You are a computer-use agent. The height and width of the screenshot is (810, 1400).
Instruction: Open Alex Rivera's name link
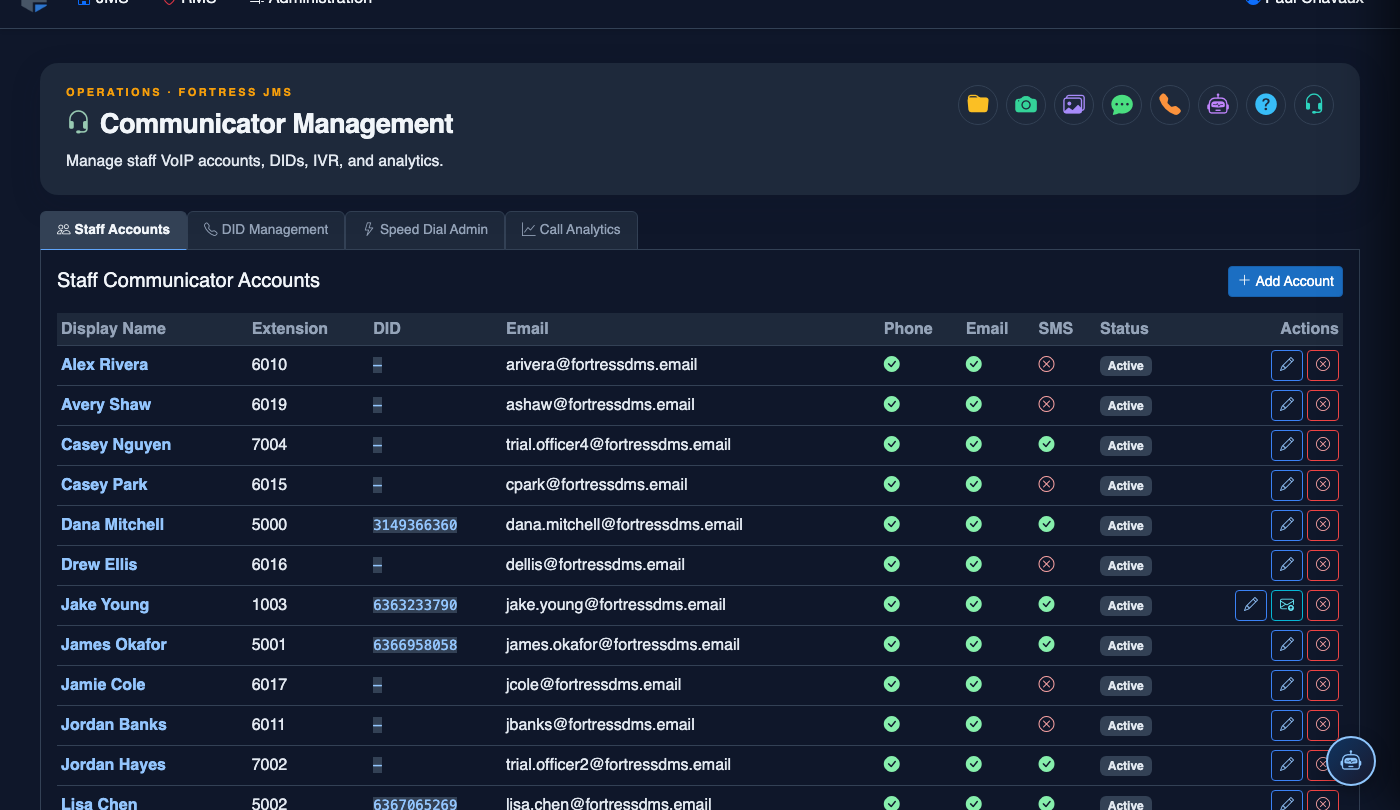104,365
